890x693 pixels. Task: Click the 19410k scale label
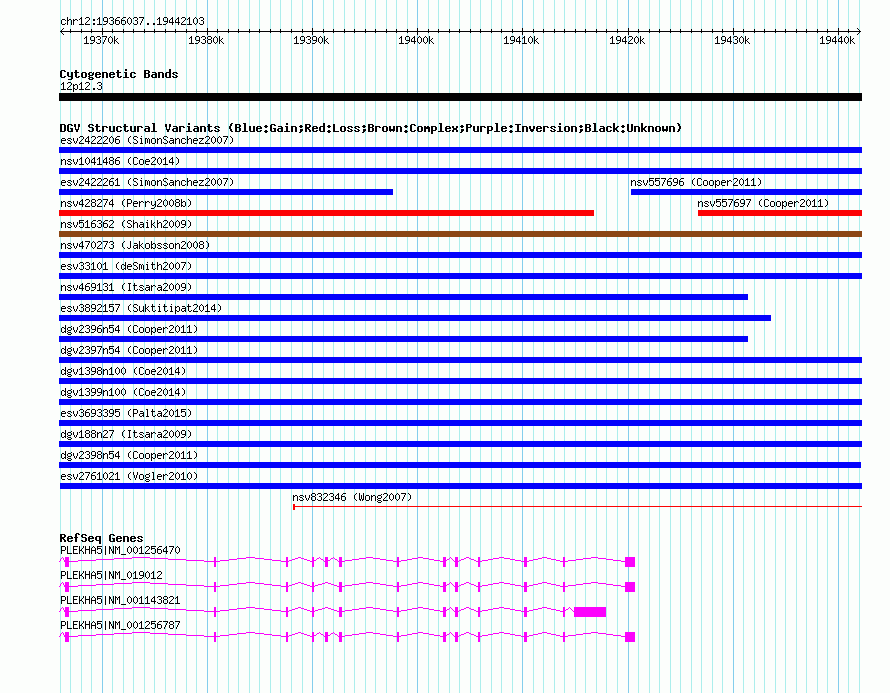tap(521, 40)
